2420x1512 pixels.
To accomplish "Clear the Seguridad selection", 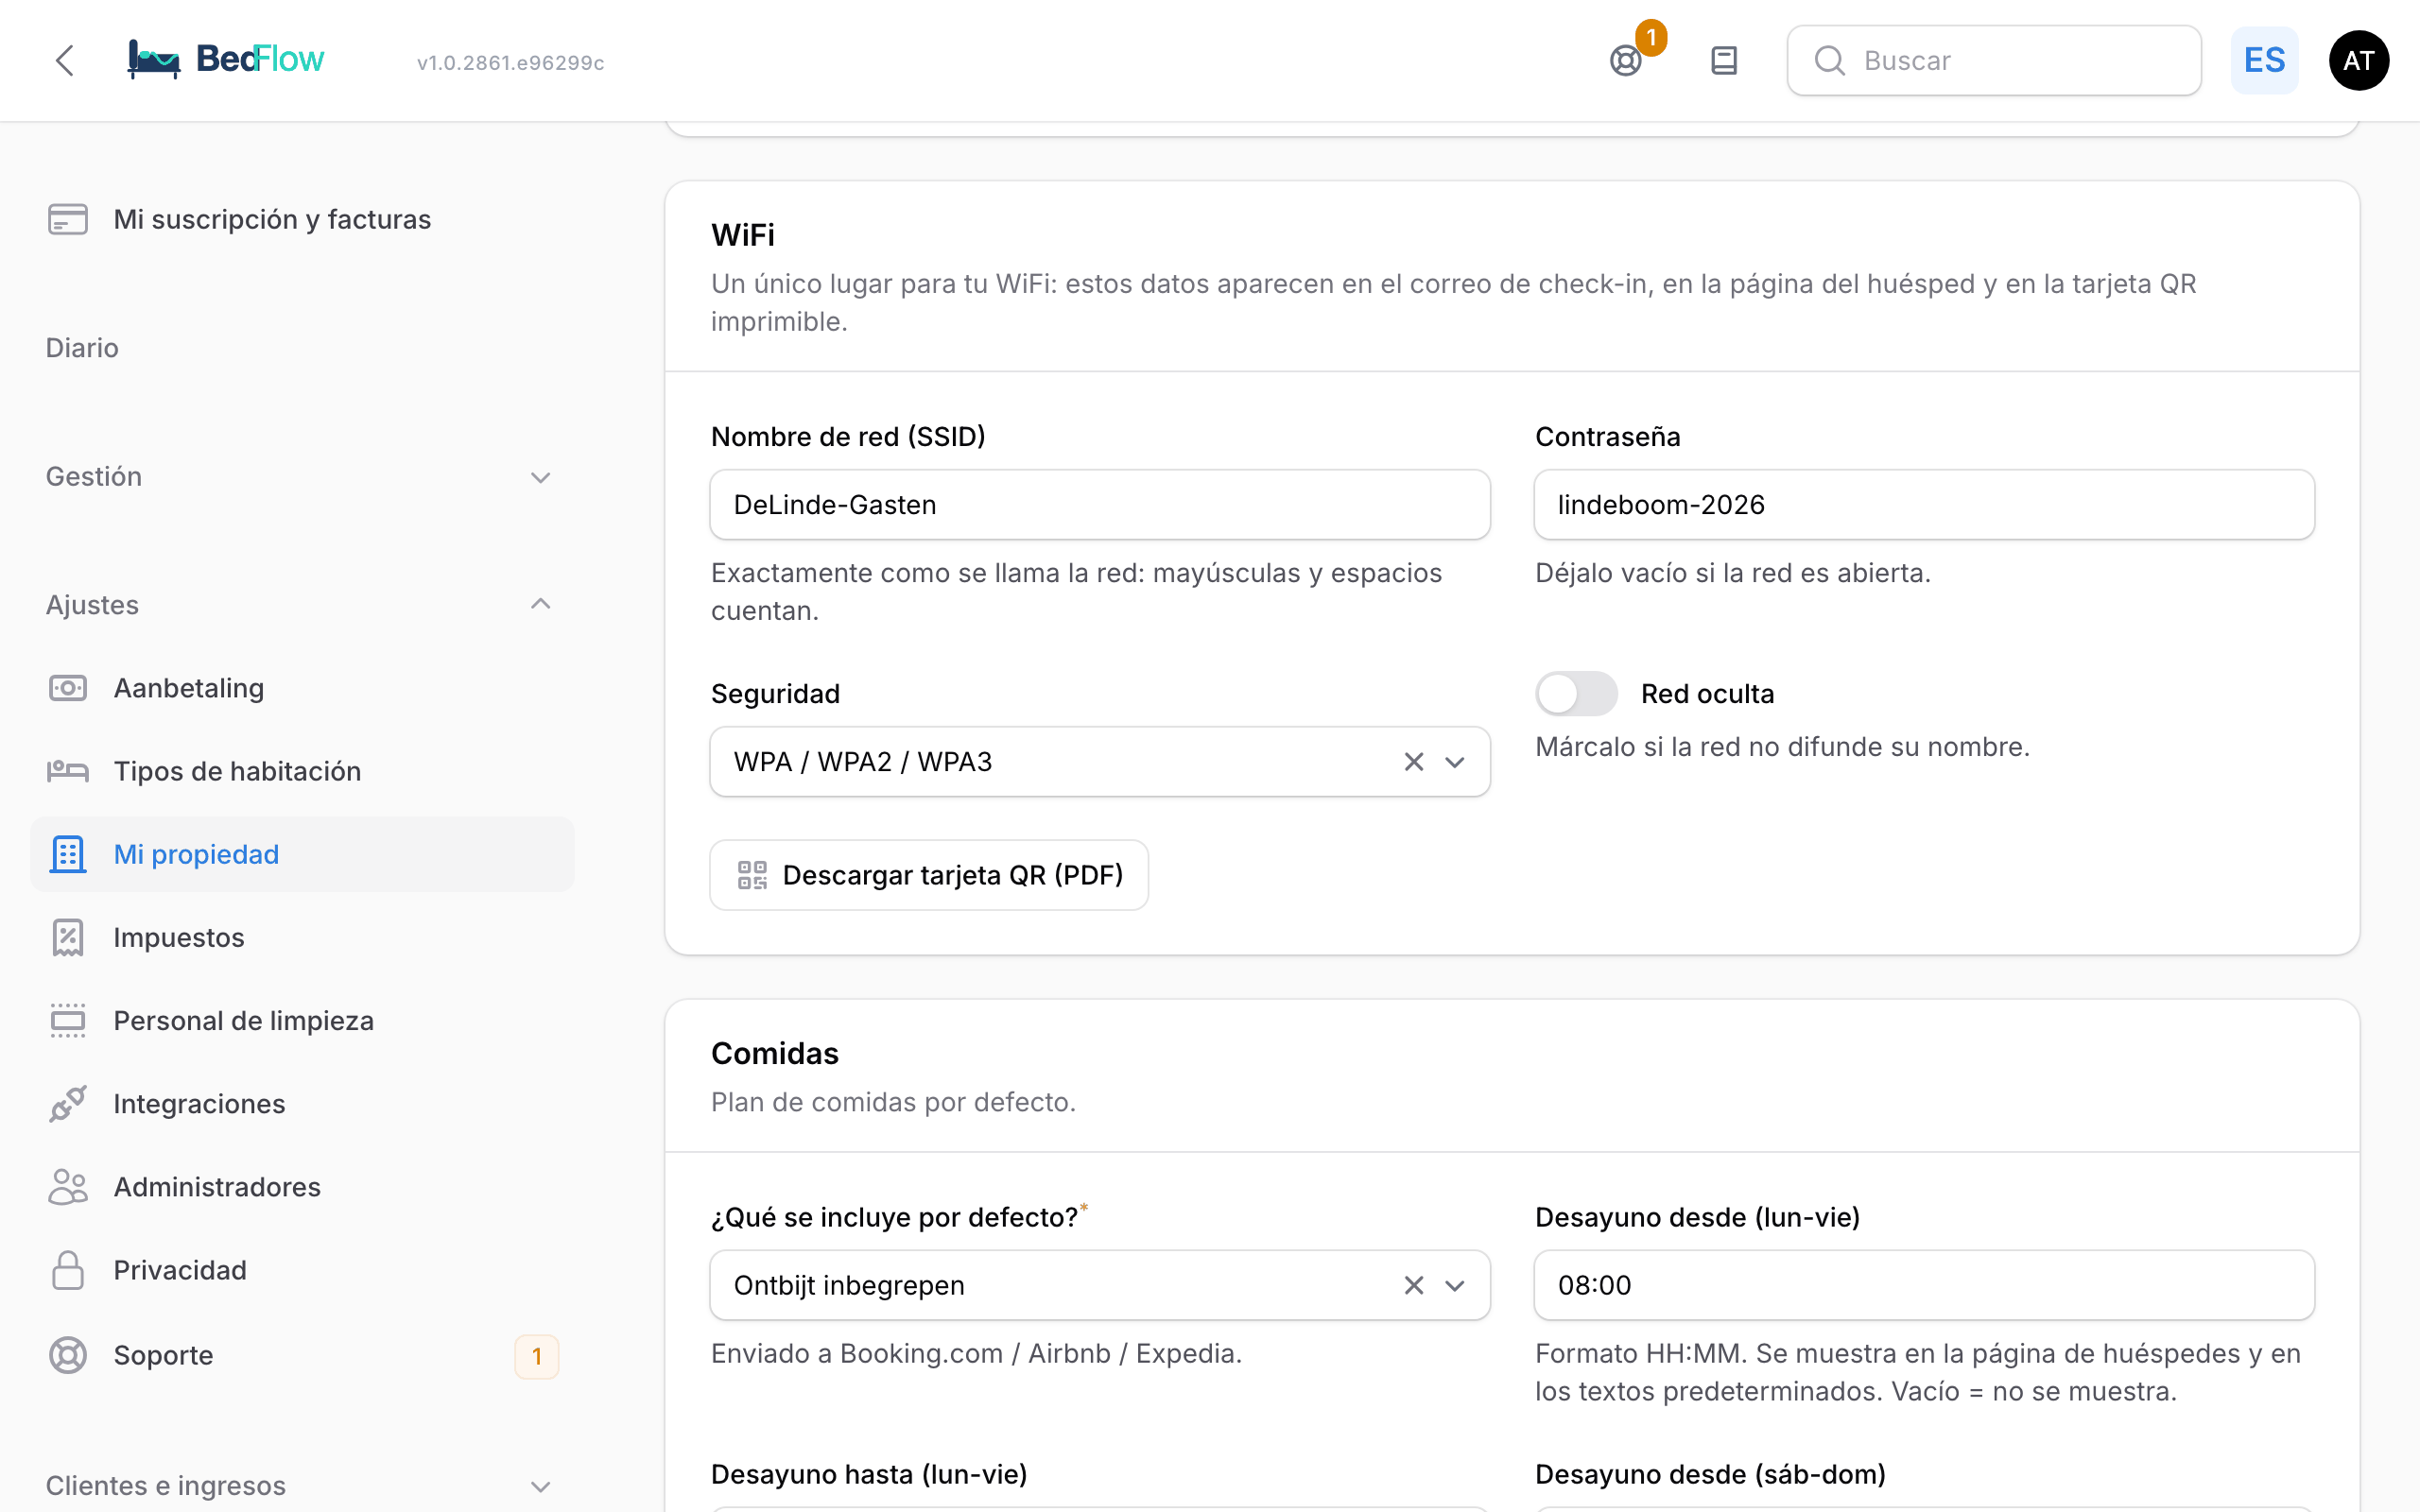I will [1413, 762].
